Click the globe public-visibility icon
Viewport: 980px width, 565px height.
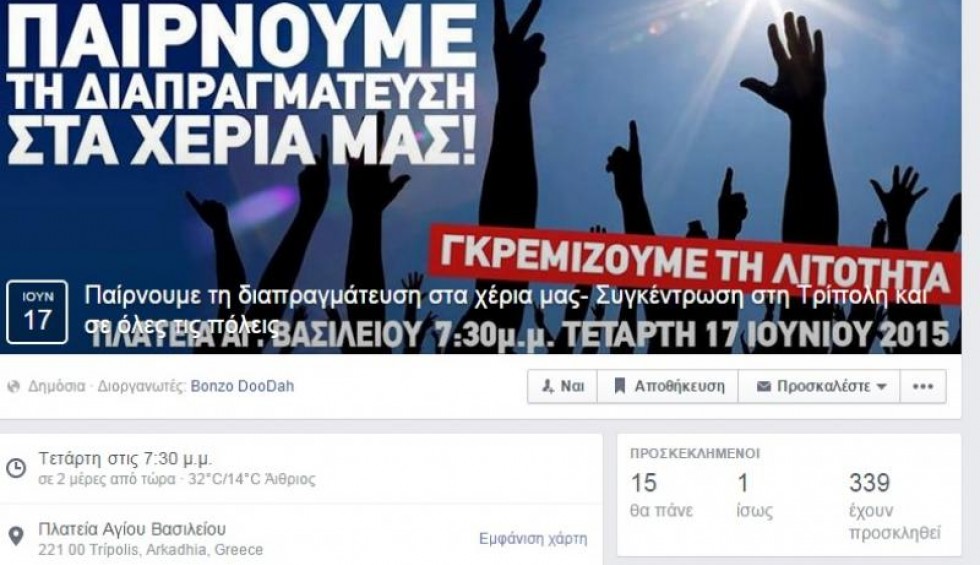[x=14, y=387]
